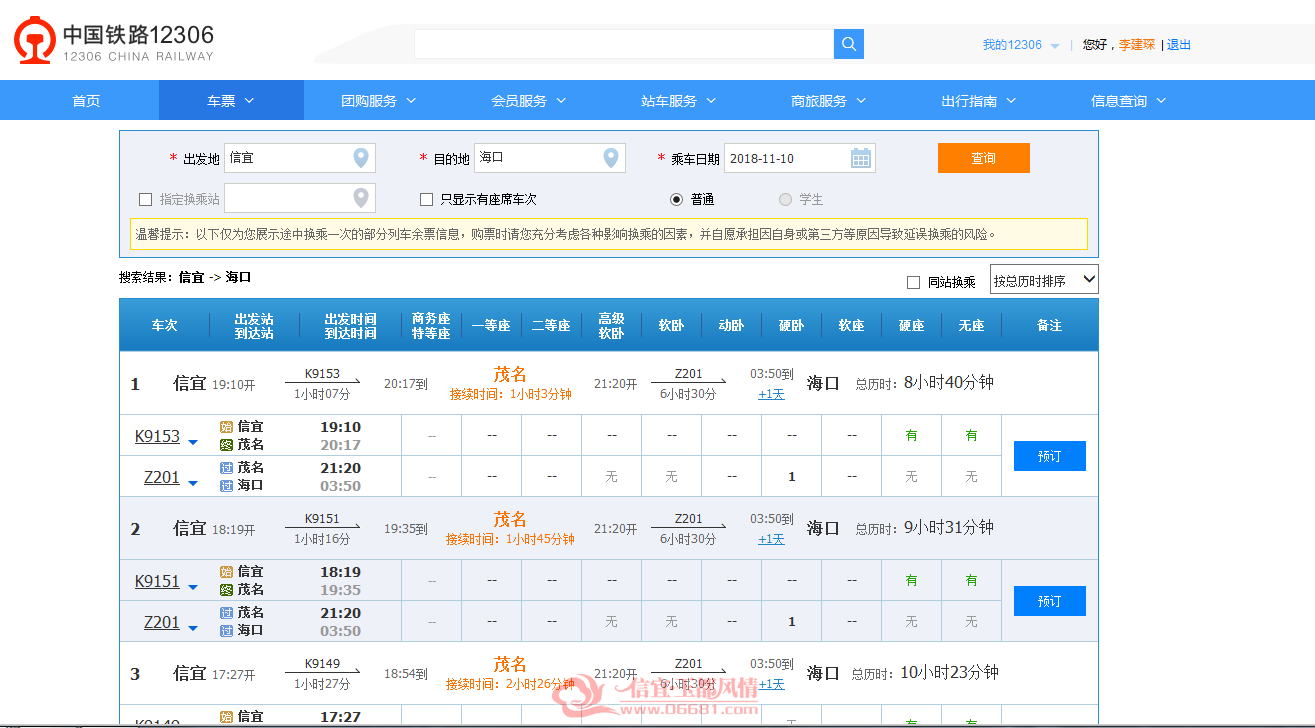
Task: Open the 首页 nav item
Action: click(86, 100)
